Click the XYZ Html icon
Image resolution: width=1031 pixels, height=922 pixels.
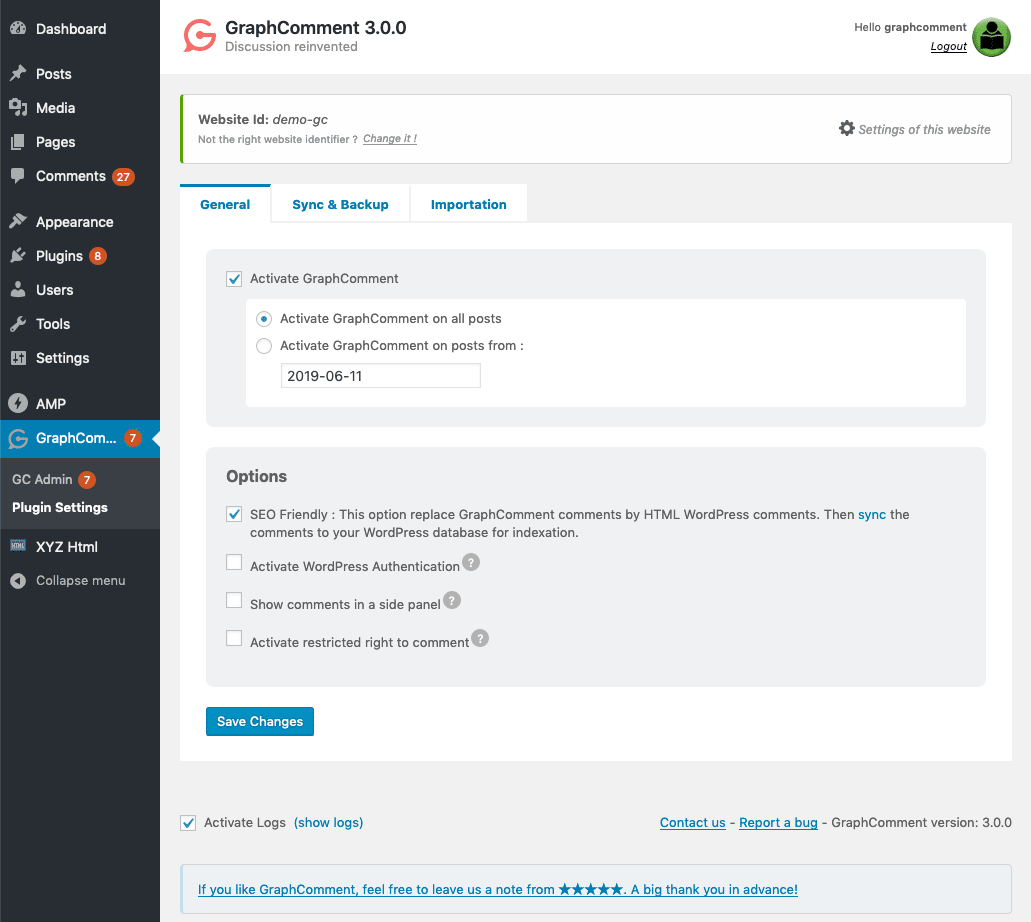[x=18, y=546]
